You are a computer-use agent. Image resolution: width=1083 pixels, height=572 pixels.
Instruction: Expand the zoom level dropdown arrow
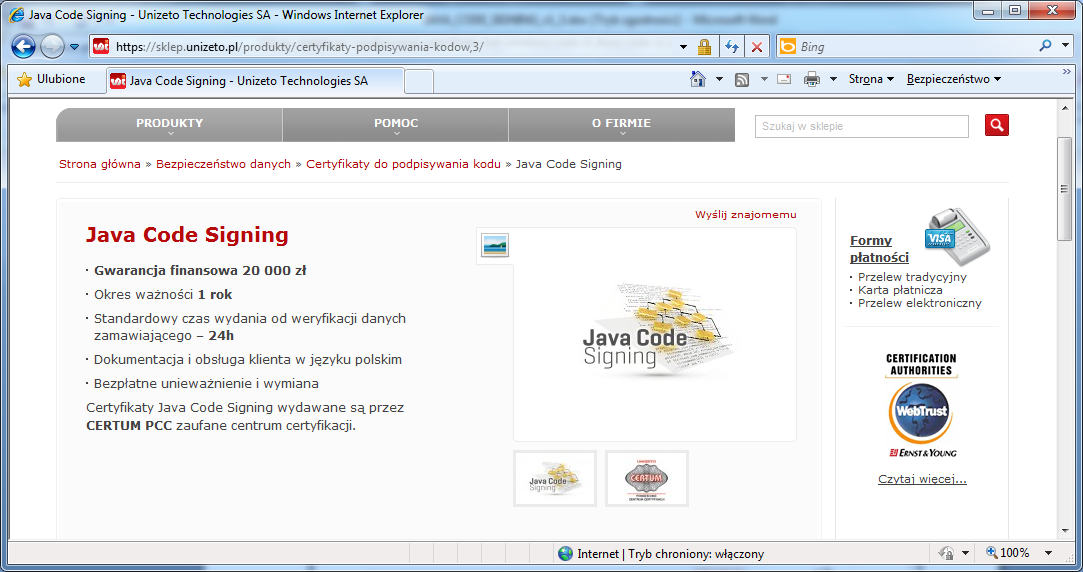coord(1048,553)
